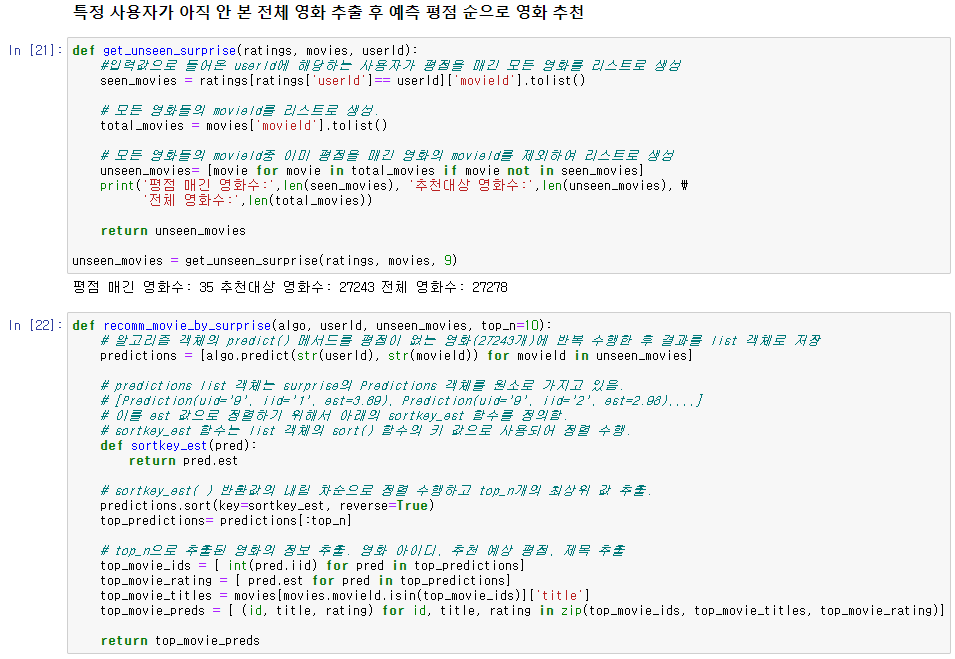Screen dimensions: 955x659
Task: Click the 'unseen_movies= [movie for movie' line
Action: click(x=372, y=171)
